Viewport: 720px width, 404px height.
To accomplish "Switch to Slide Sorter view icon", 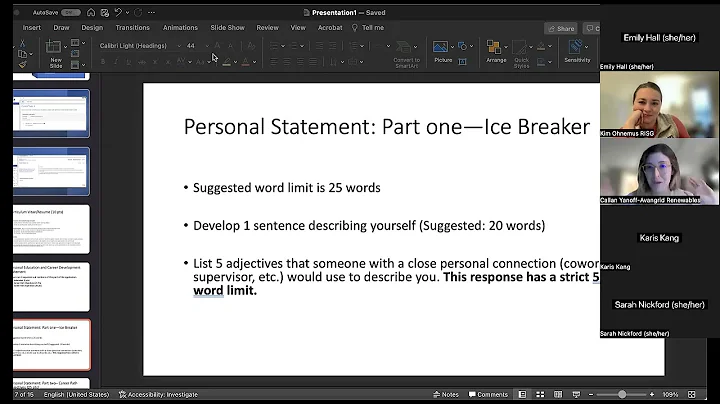I will pyautogui.click(x=540, y=394).
